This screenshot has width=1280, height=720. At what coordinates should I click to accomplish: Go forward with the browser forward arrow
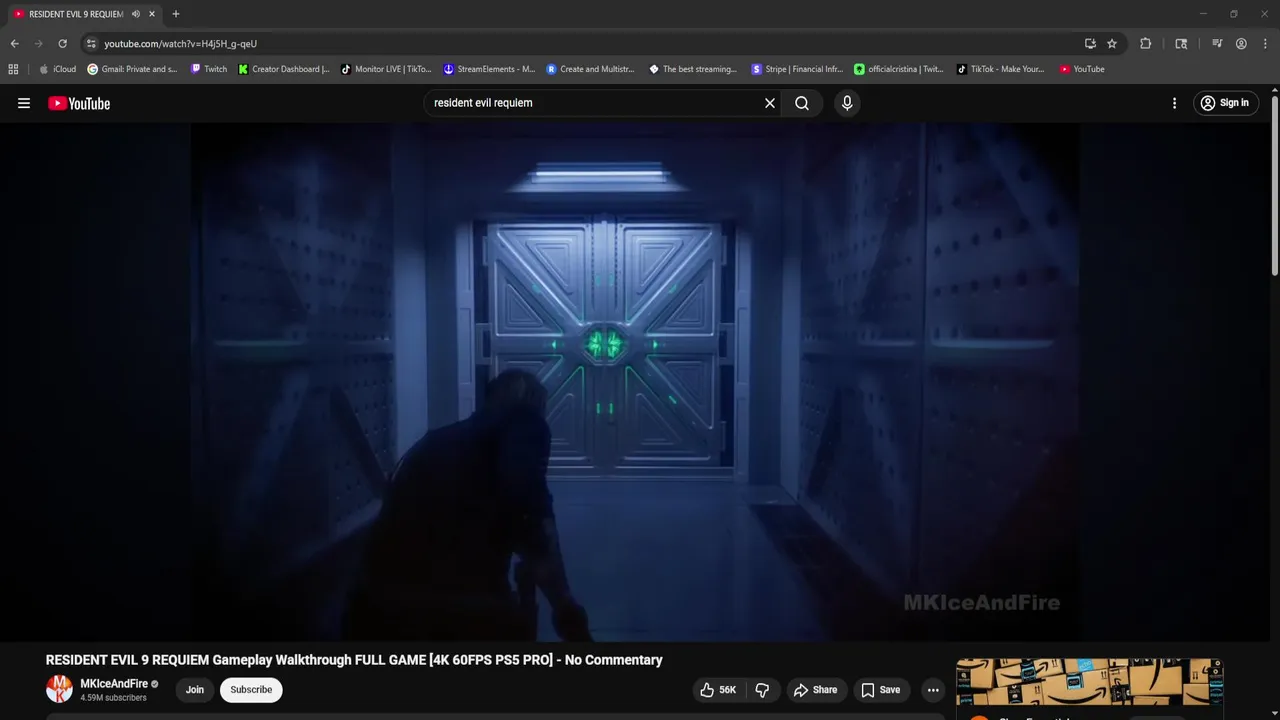click(x=38, y=44)
